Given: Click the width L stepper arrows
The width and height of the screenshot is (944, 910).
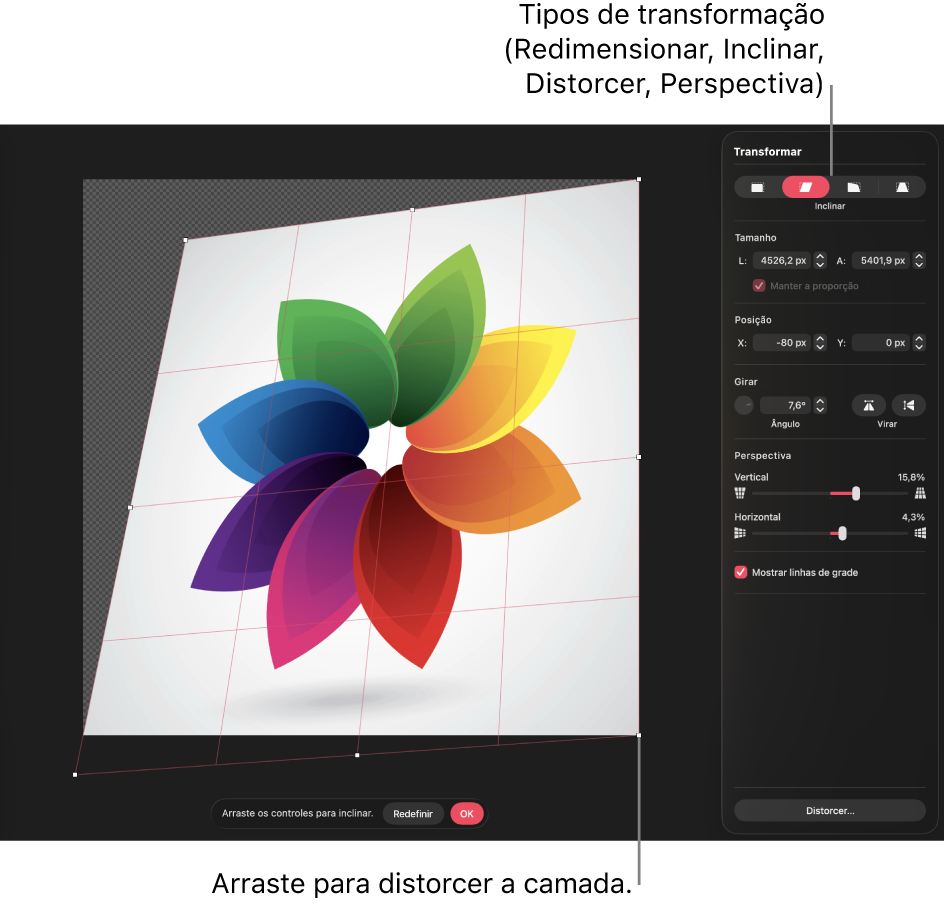Looking at the screenshot, I should [820, 261].
